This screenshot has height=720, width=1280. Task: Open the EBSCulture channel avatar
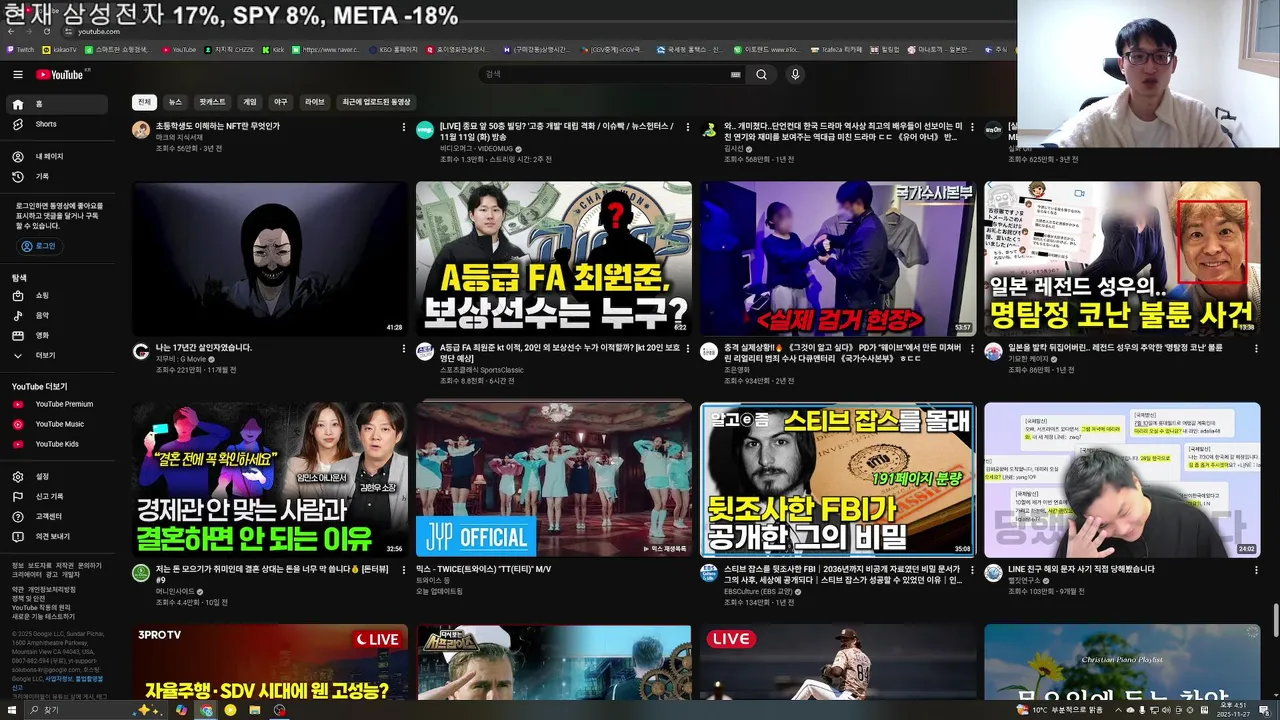tap(709, 573)
